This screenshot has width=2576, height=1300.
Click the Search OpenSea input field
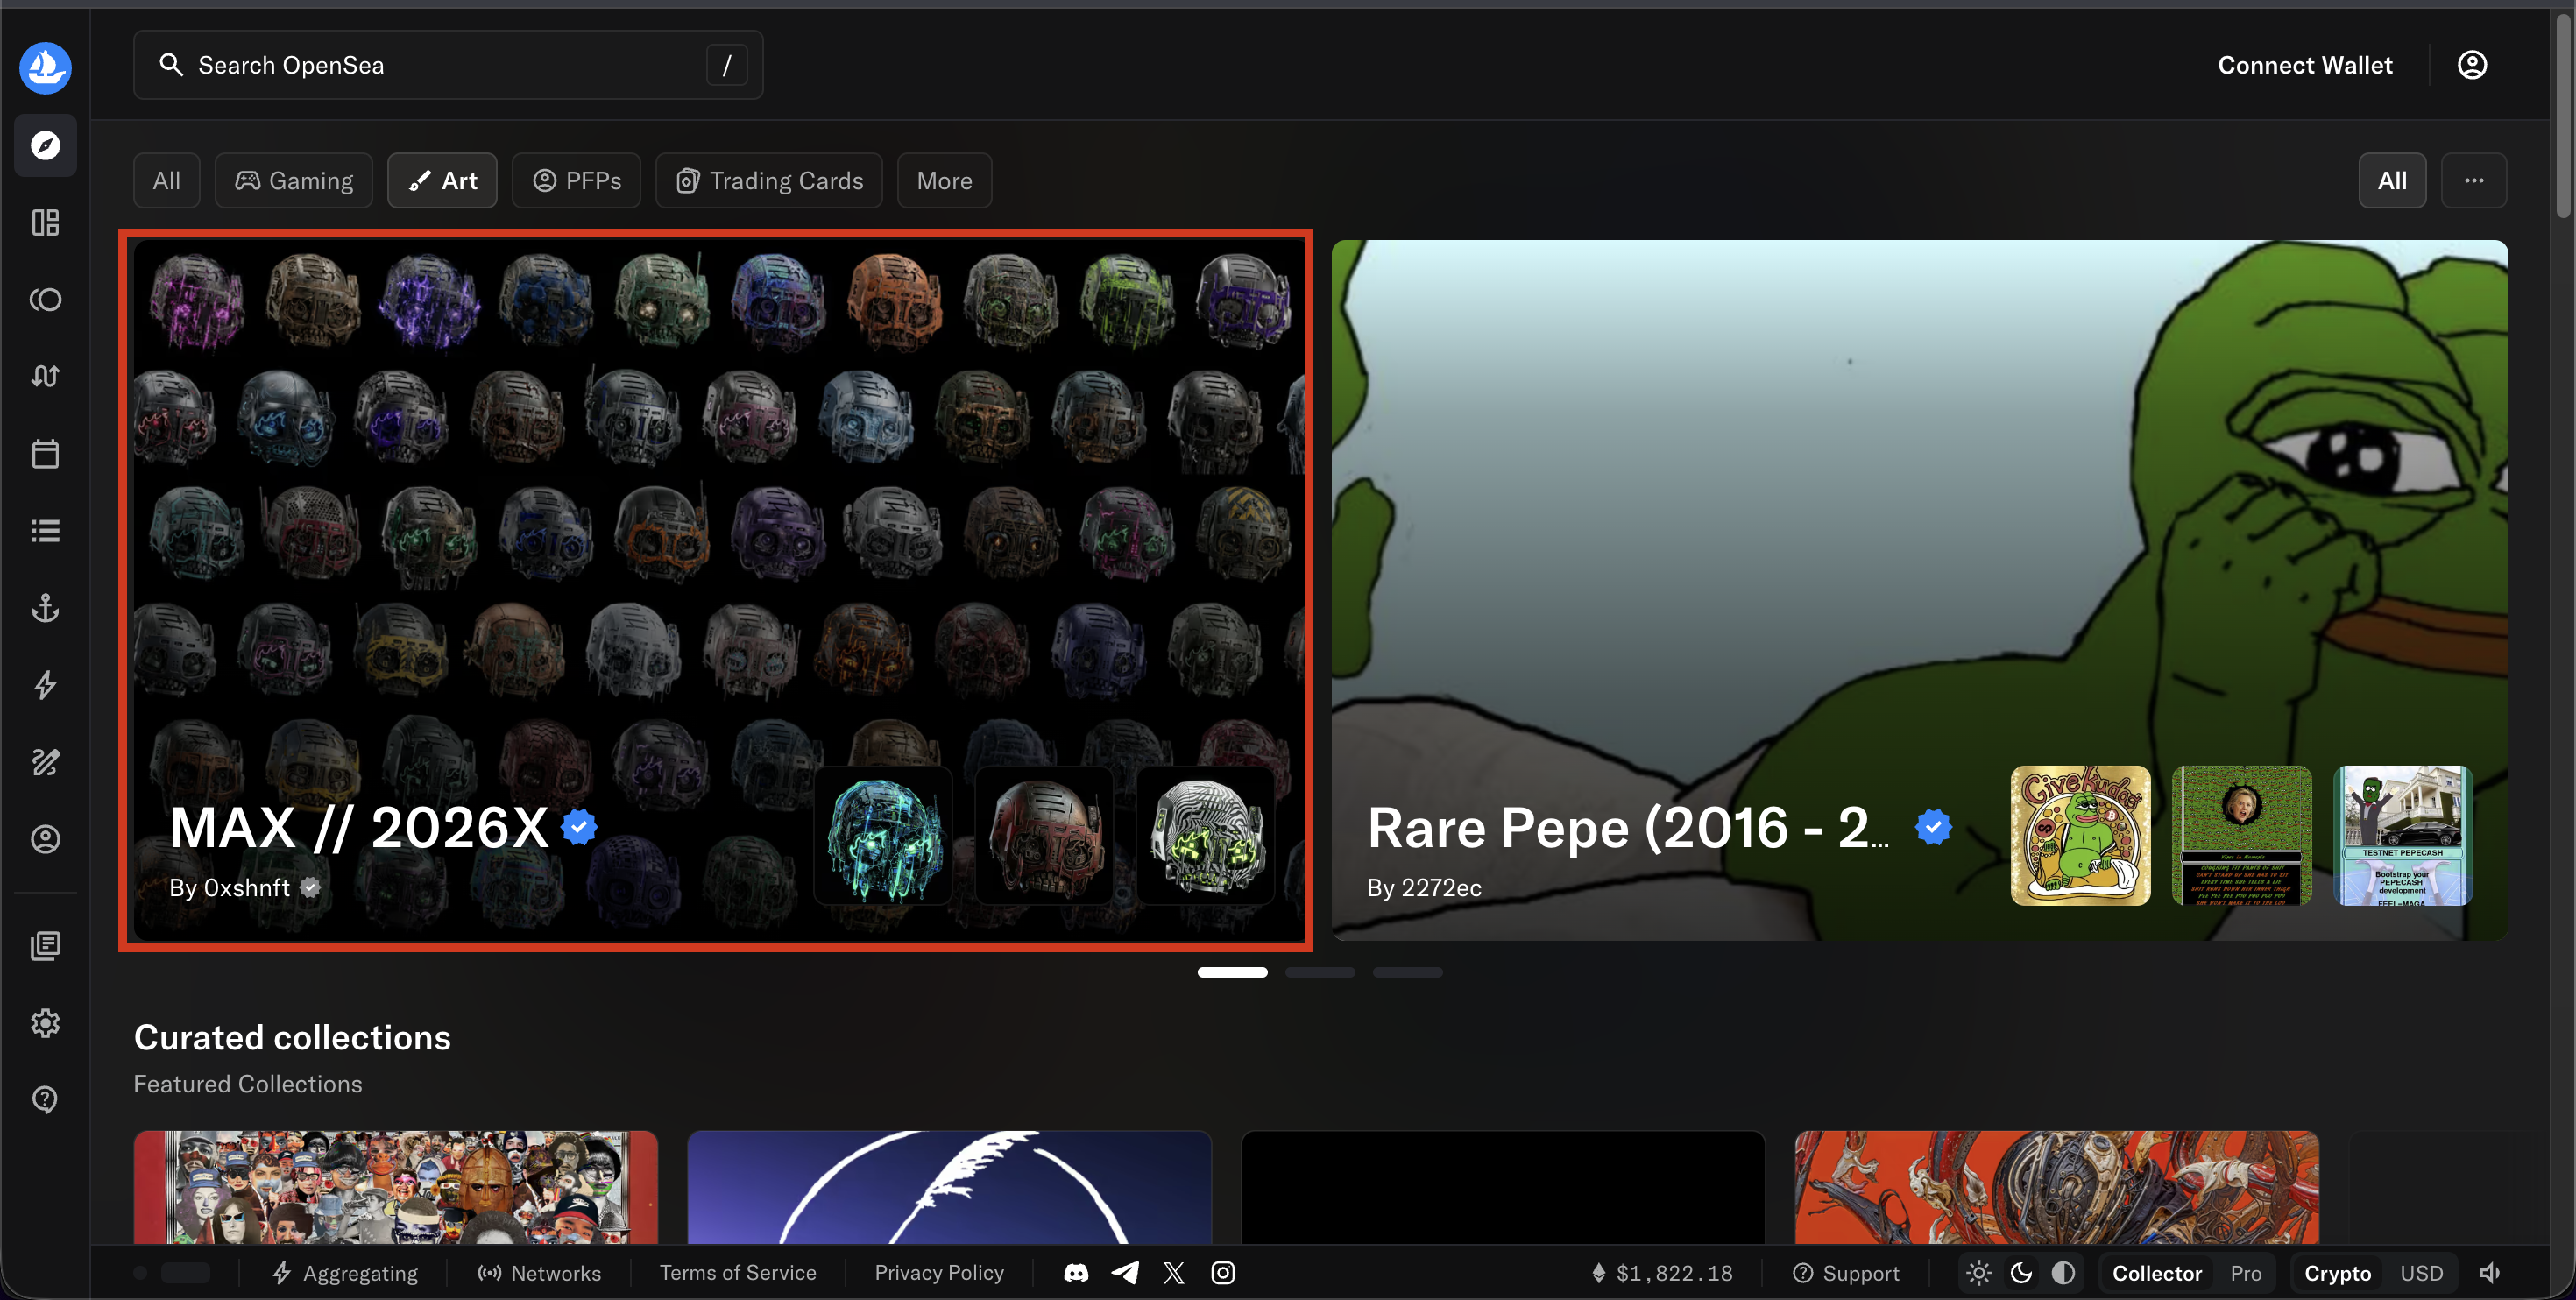pos(448,65)
